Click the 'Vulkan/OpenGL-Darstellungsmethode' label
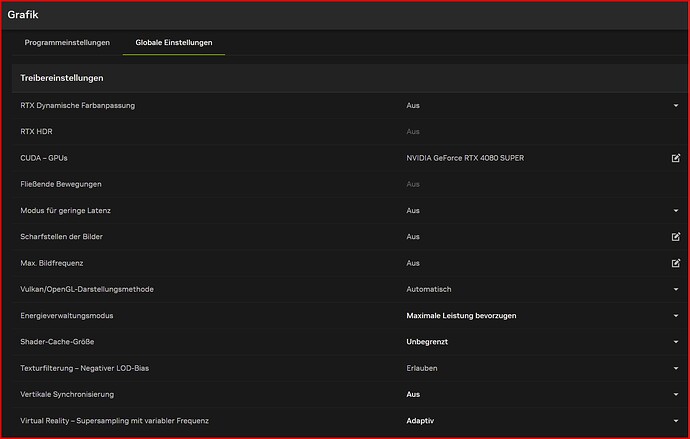 pyautogui.click(x=87, y=289)
